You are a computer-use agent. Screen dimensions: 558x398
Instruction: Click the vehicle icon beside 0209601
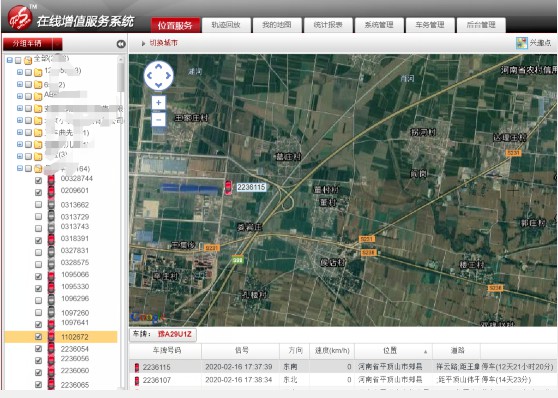[x=51, y=191]
